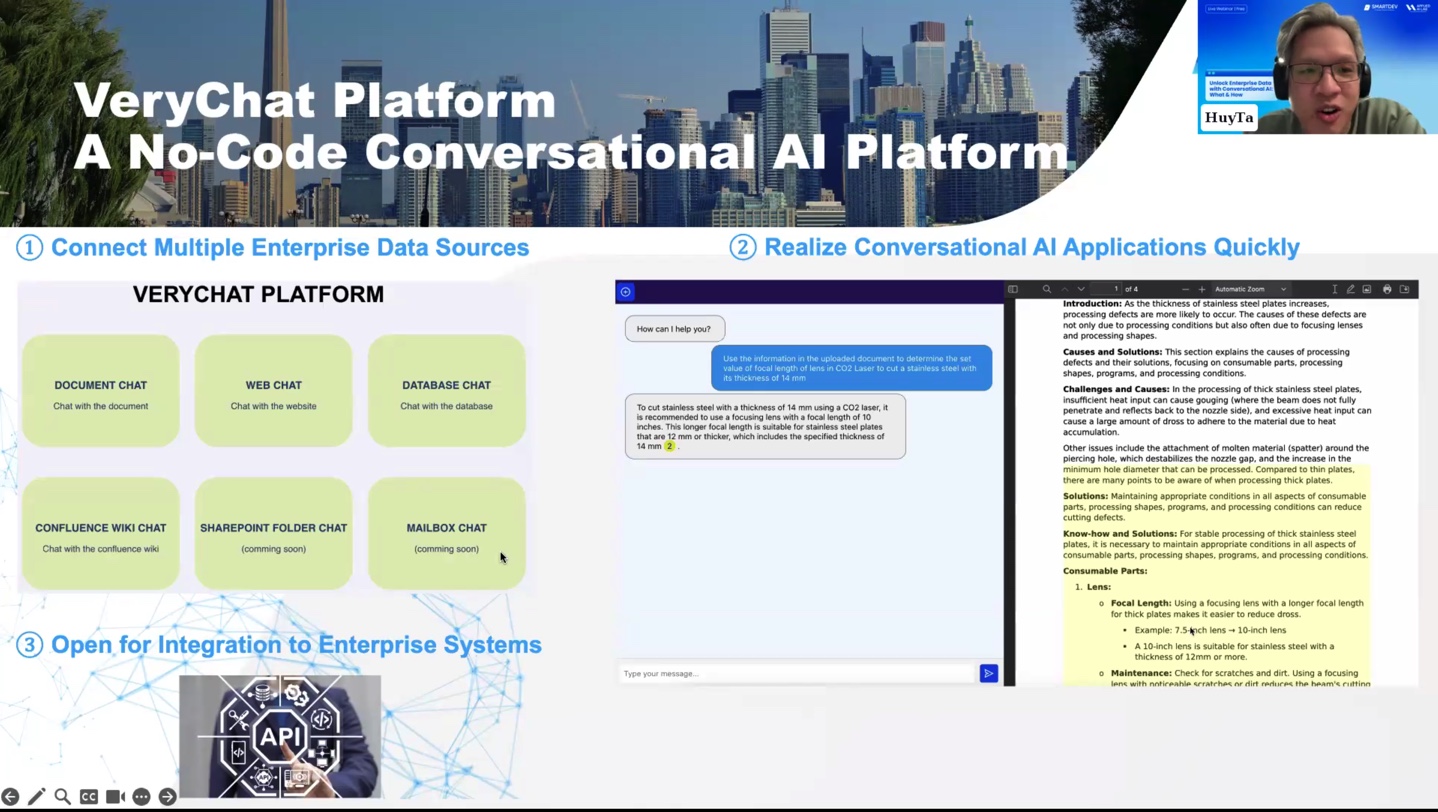The height and width of the screenshot is (812, 1438).
Task: Open the Web Chat card
Action: point(273,391)
